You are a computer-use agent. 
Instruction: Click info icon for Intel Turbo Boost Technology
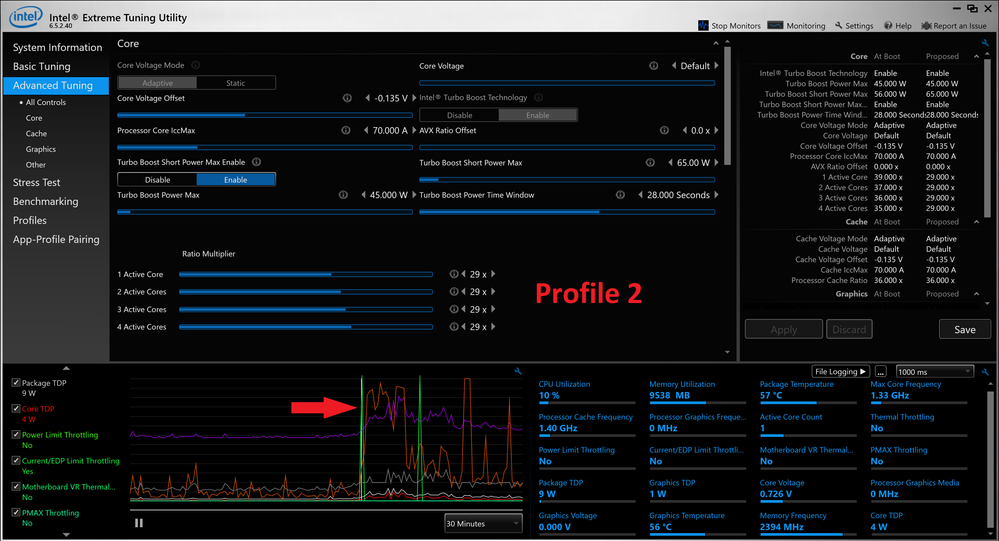(x=538, y=97)
